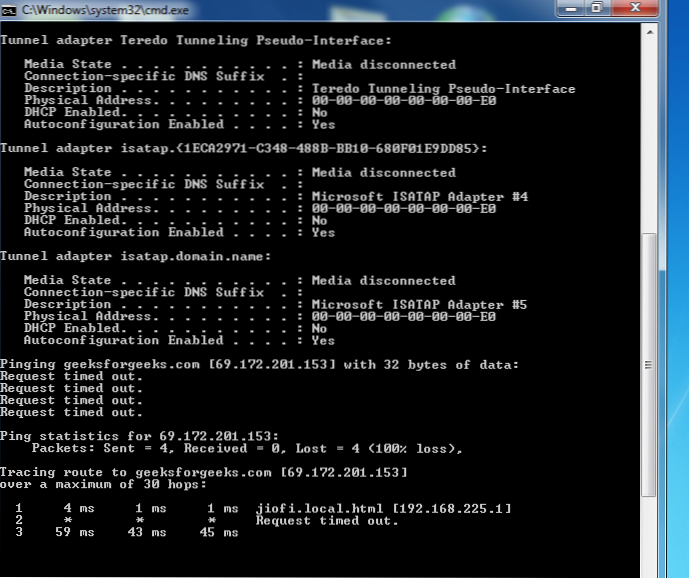
Task: Click the jiofi.local.html hop entry
Action: [x=383, y=509]
